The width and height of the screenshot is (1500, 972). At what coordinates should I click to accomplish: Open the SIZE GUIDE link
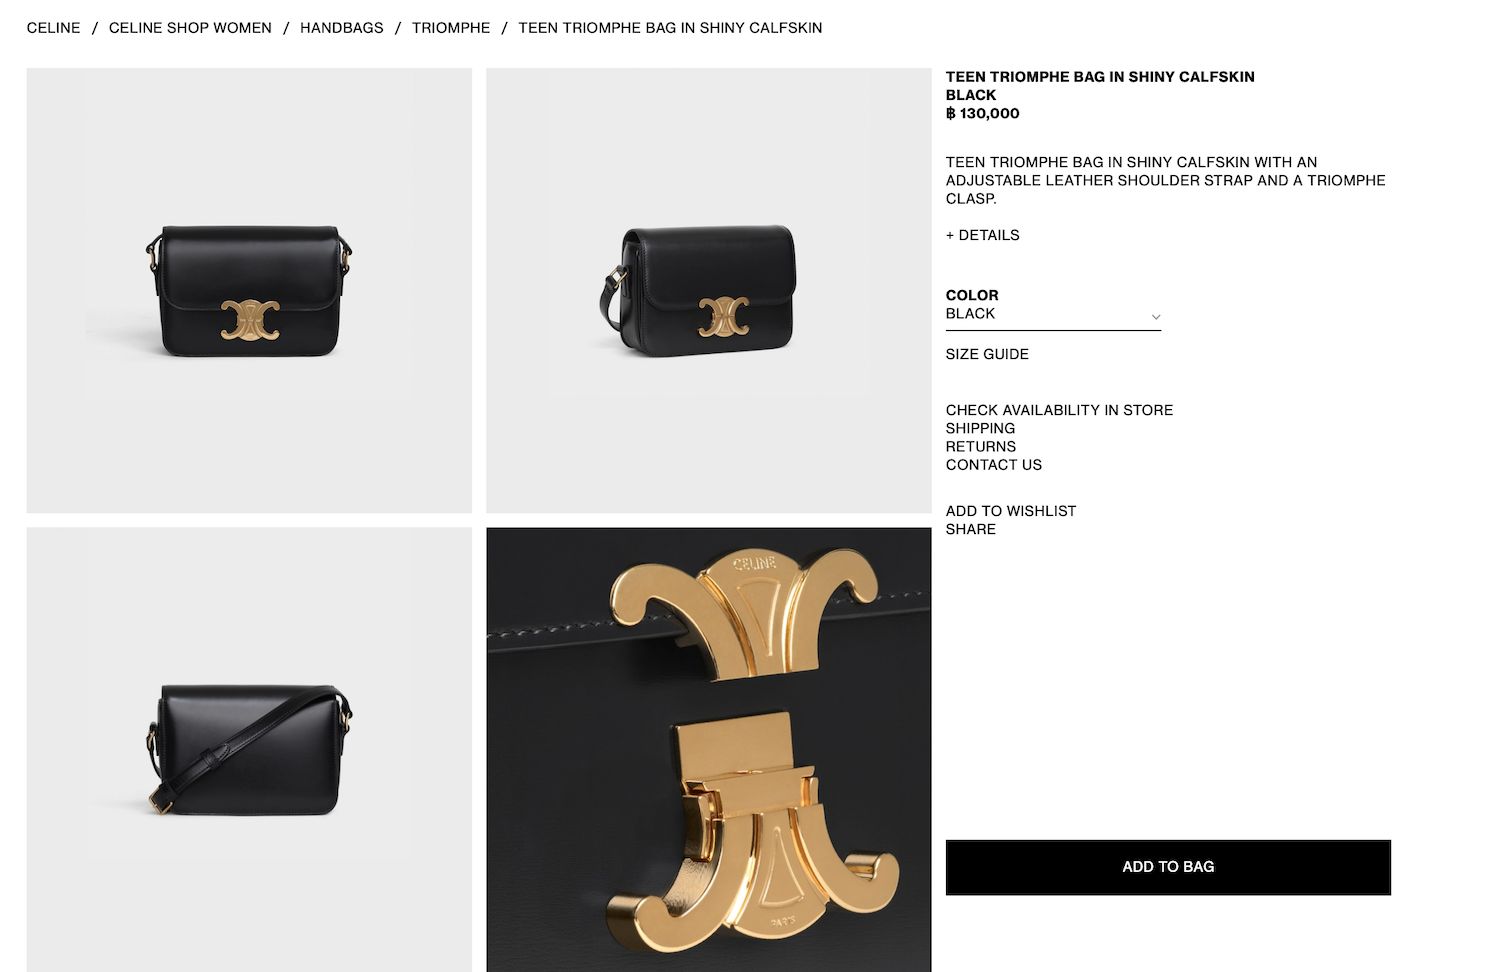[987, 354]
